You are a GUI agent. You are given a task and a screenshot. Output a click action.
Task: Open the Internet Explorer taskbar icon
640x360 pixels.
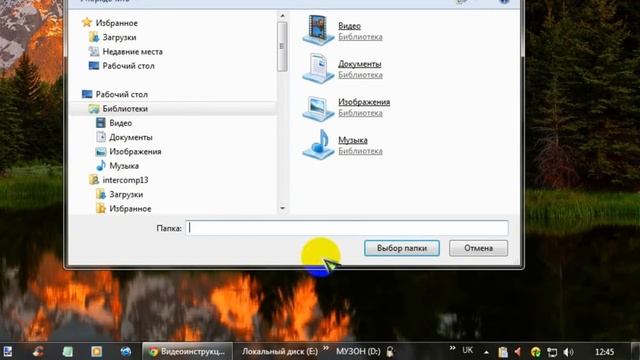[126, 351]
